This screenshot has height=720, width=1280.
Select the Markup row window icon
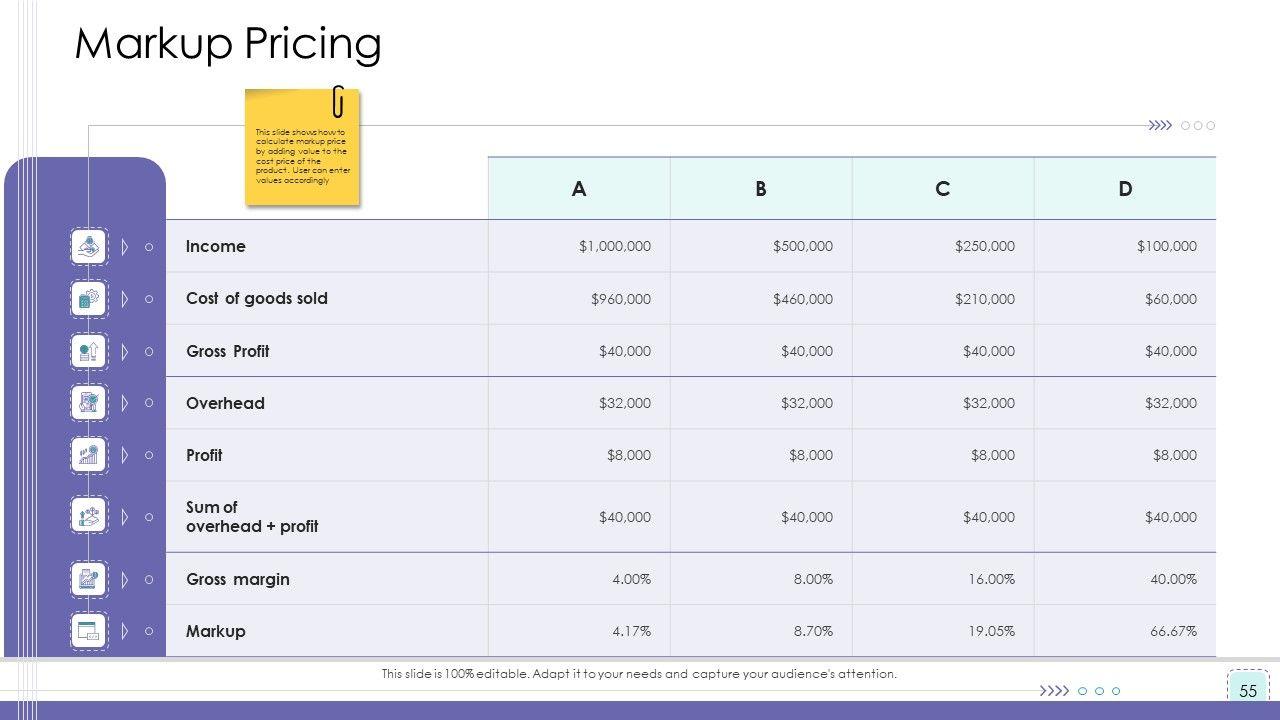(89, 631)
